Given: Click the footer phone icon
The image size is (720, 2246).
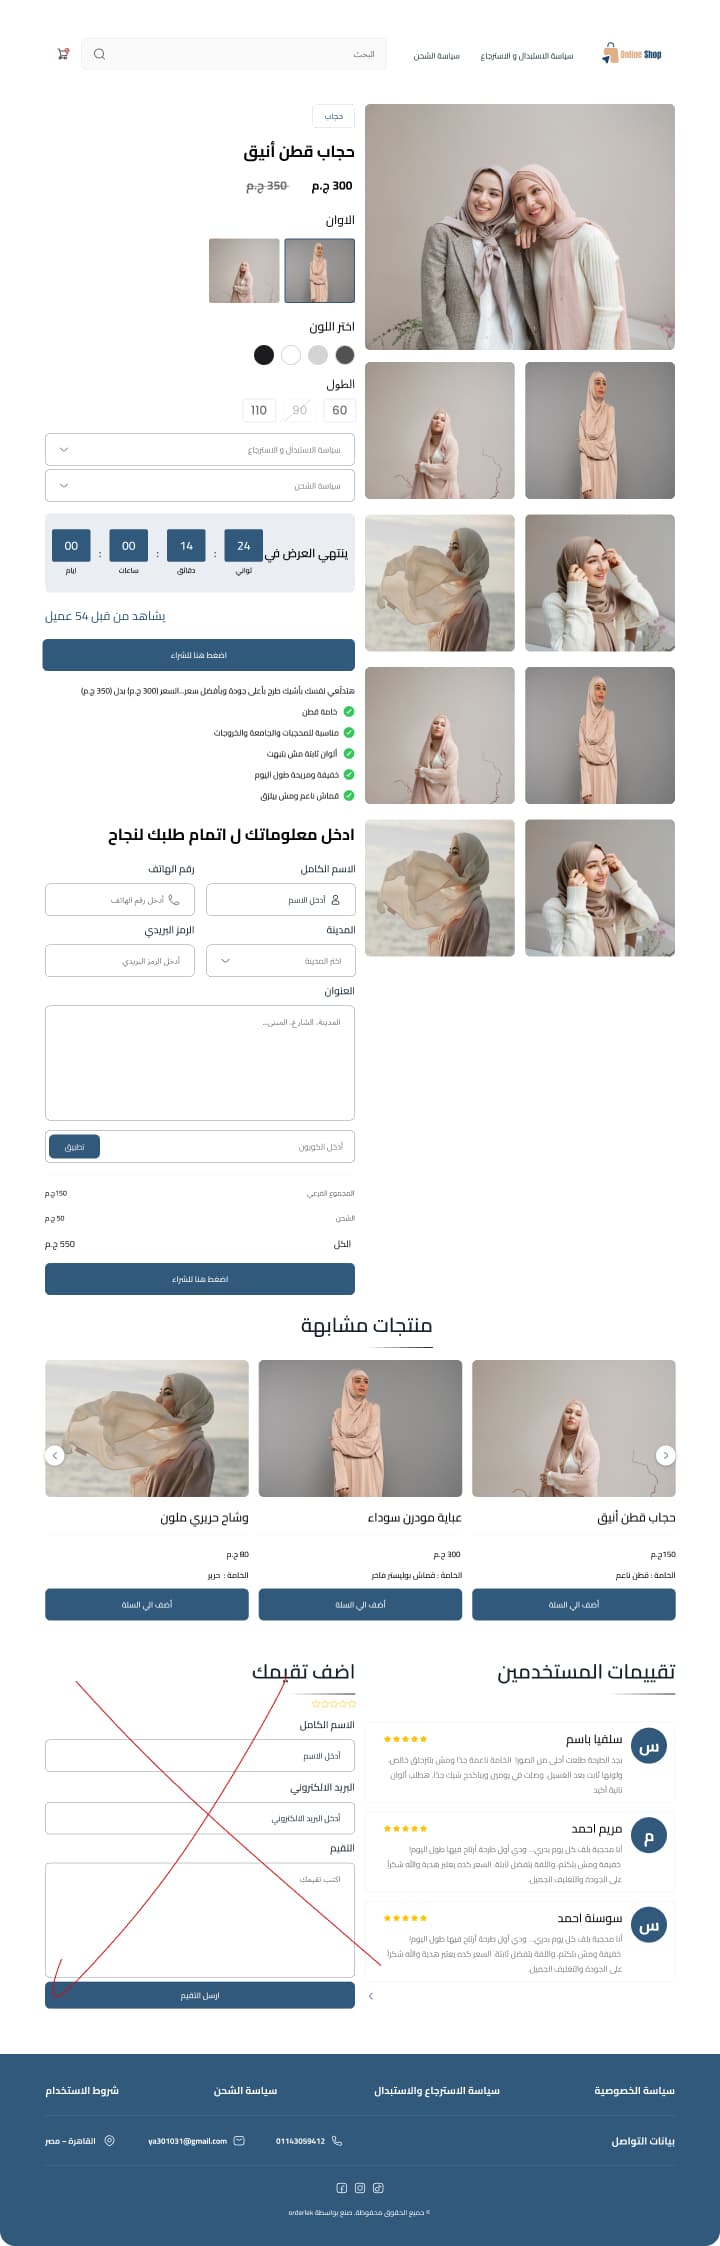Looking at the screenshot, I should point(337,2141).
